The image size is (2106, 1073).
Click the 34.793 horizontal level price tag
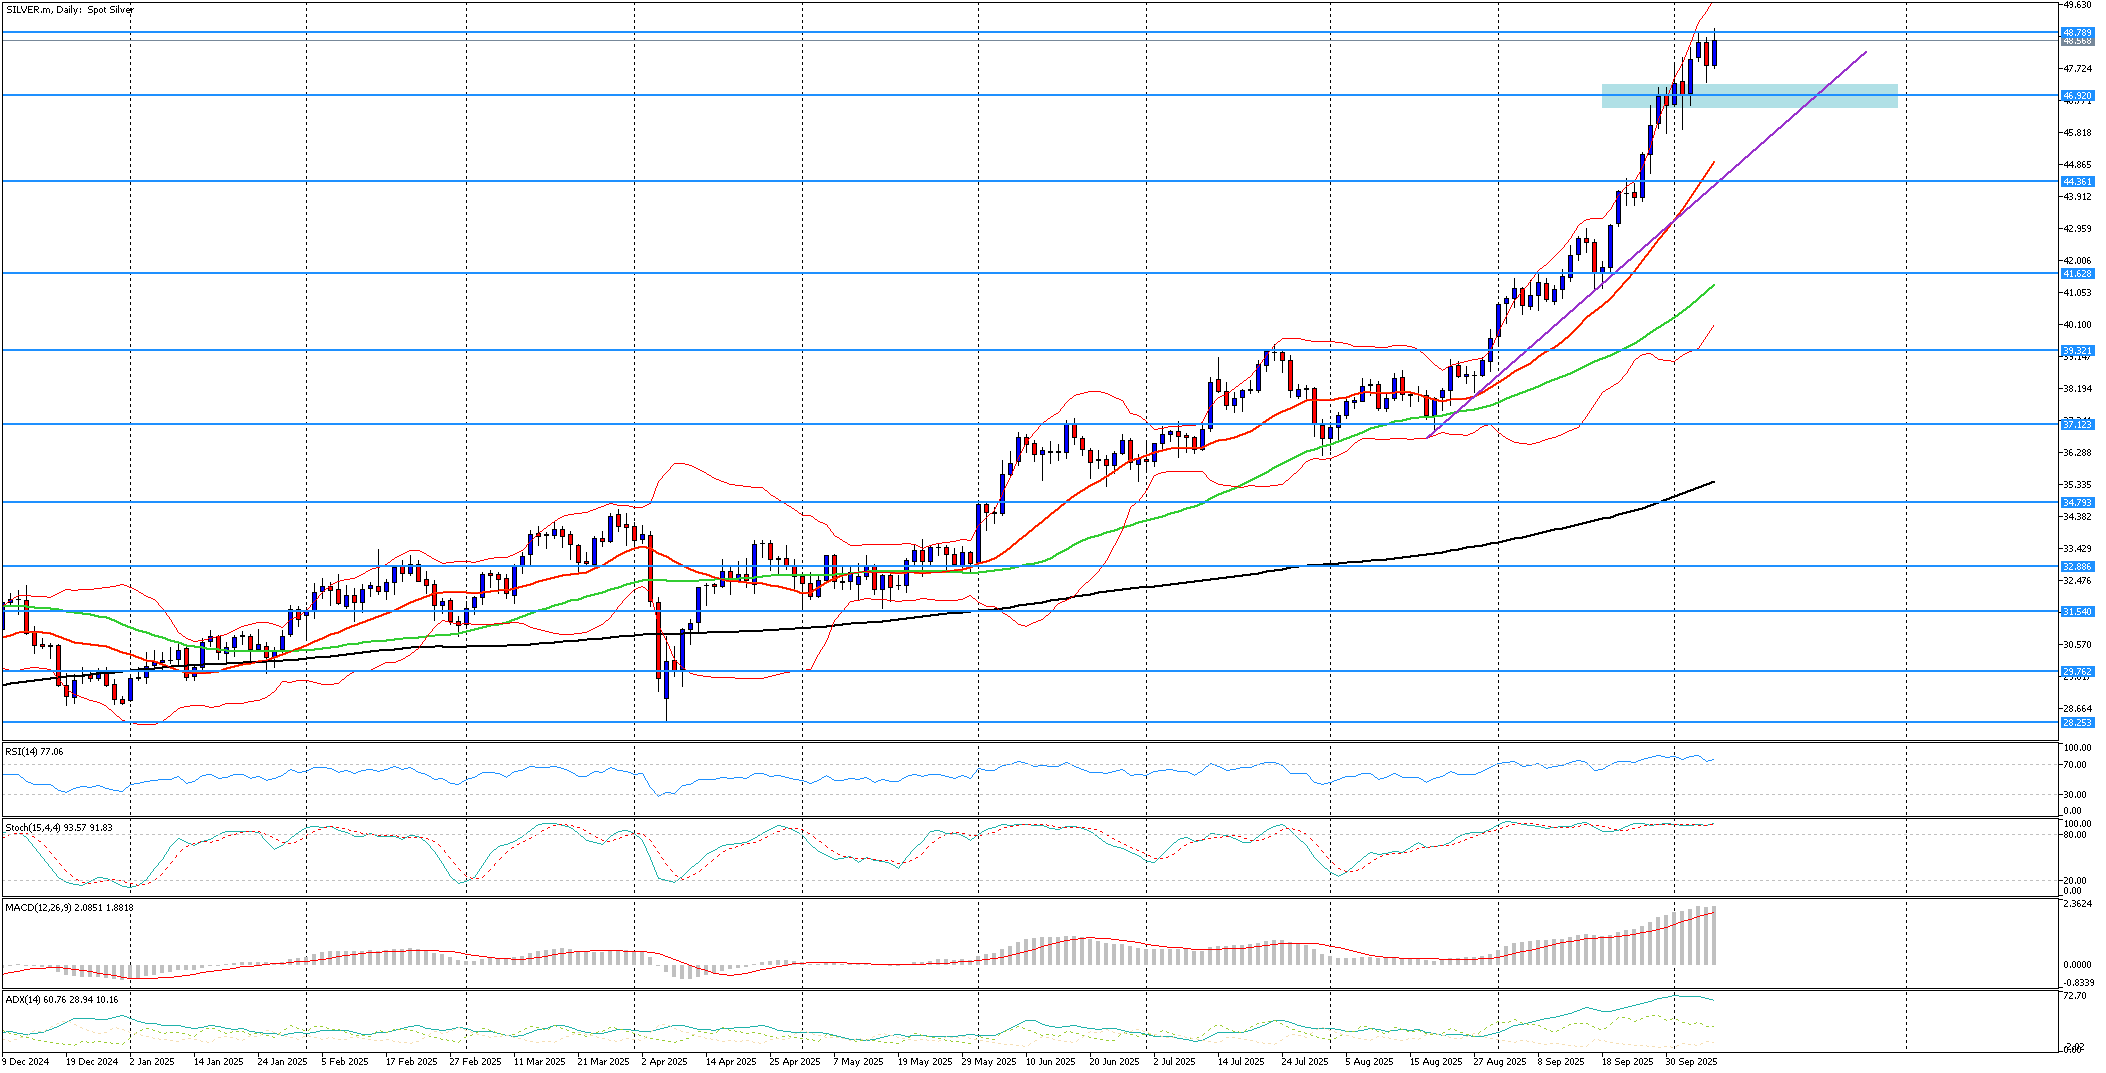pyautogui.click(x=2077, y=503)
